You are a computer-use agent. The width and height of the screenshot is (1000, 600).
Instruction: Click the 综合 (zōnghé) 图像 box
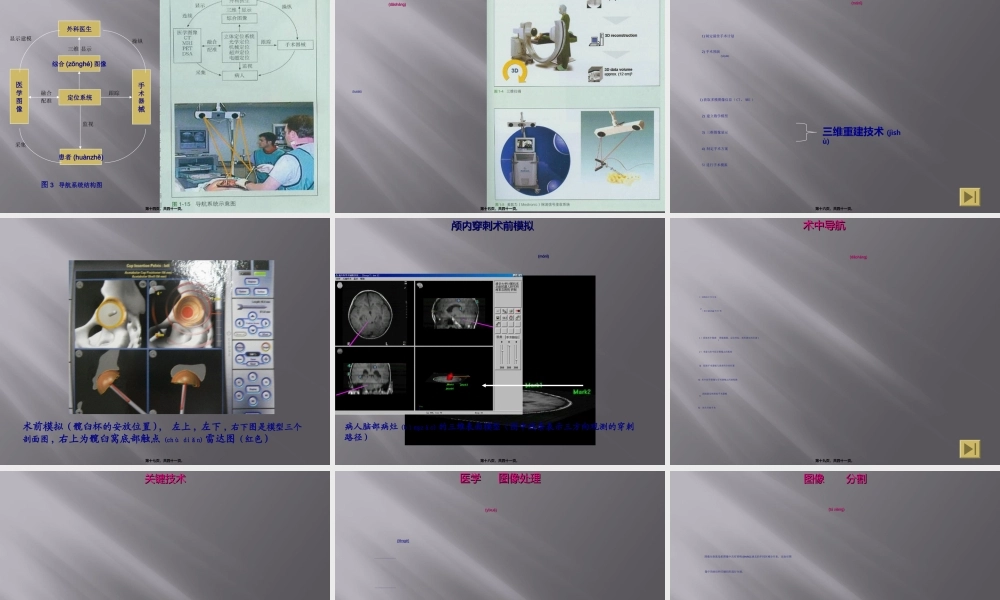coord(80,63)
